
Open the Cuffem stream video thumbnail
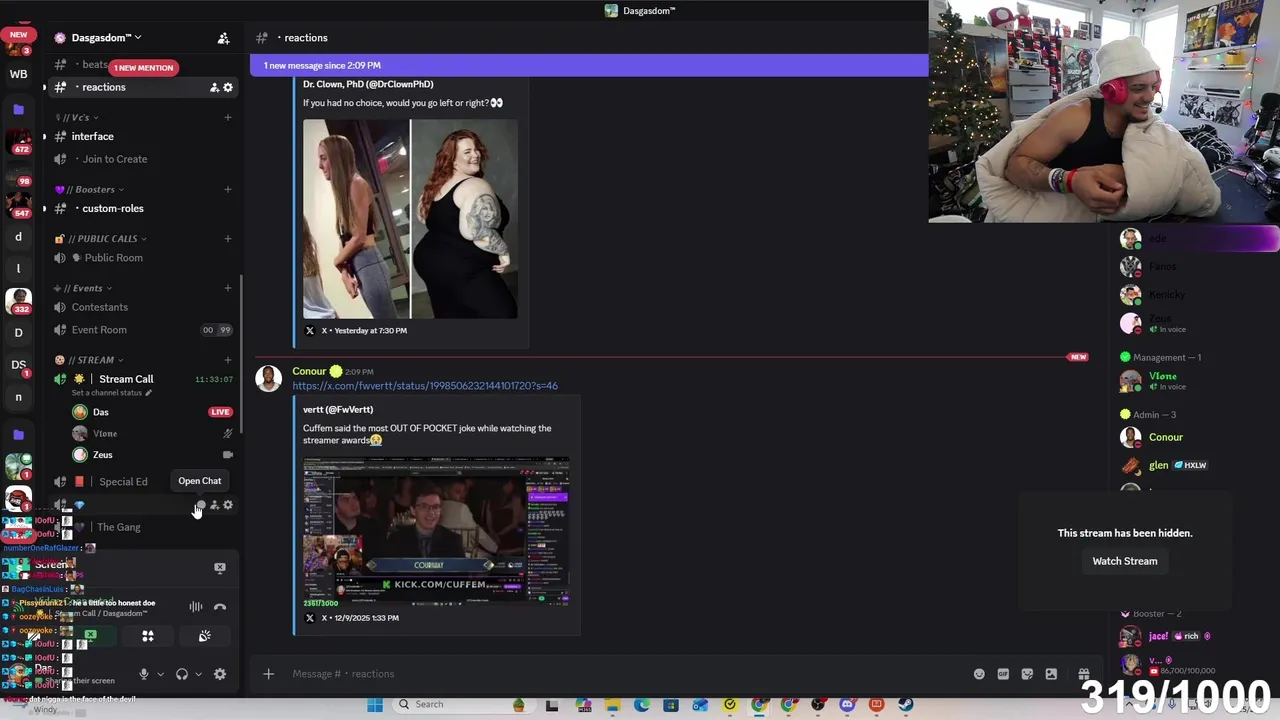[436, 531]
